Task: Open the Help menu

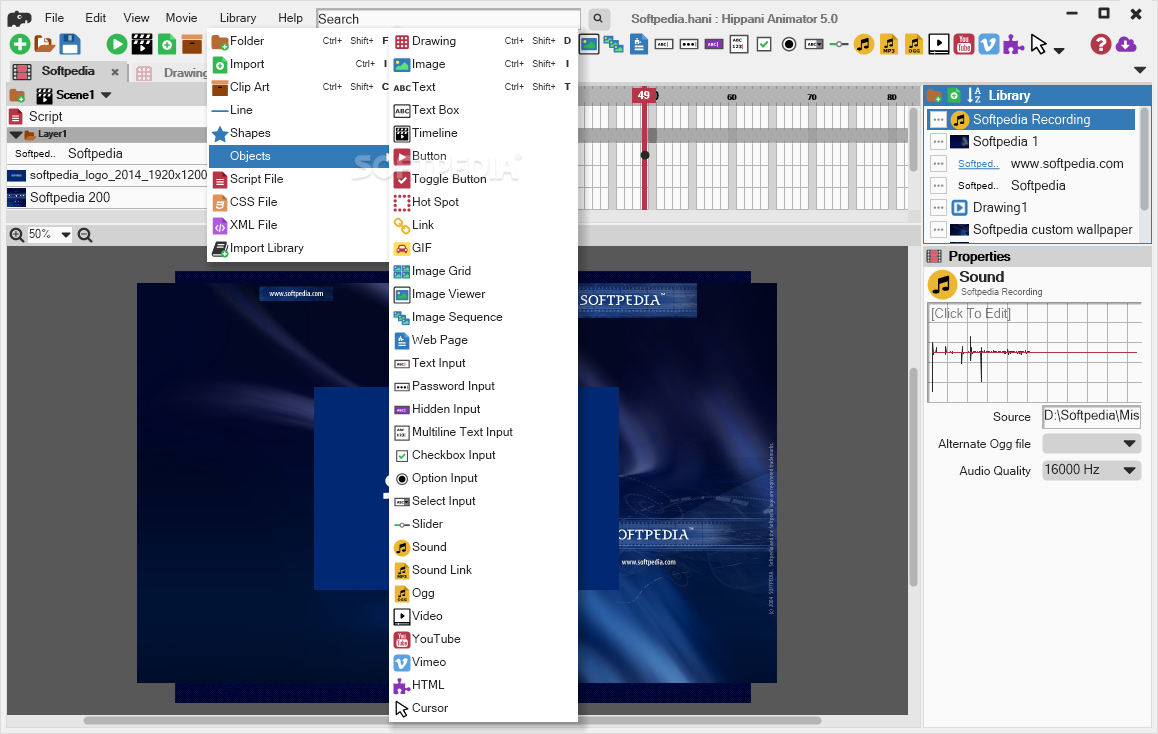Action: click(290, 18)
